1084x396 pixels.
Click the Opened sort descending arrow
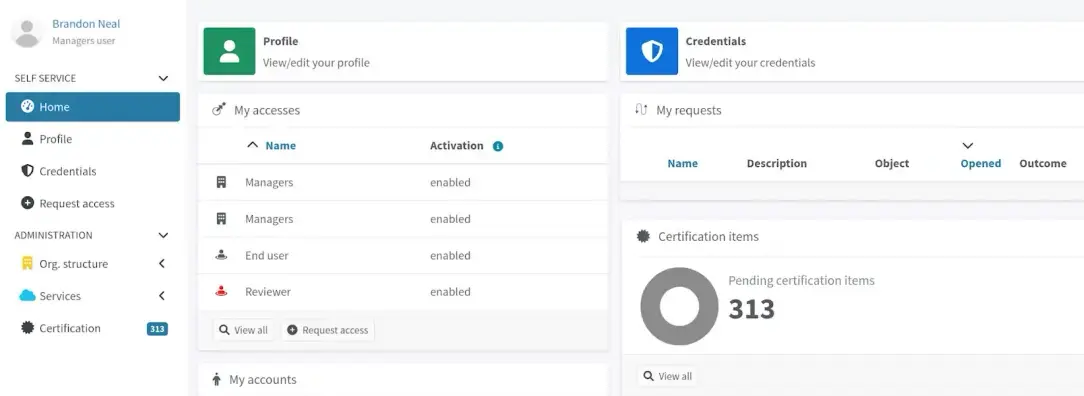pyautogui.click(x=968, y=146)
